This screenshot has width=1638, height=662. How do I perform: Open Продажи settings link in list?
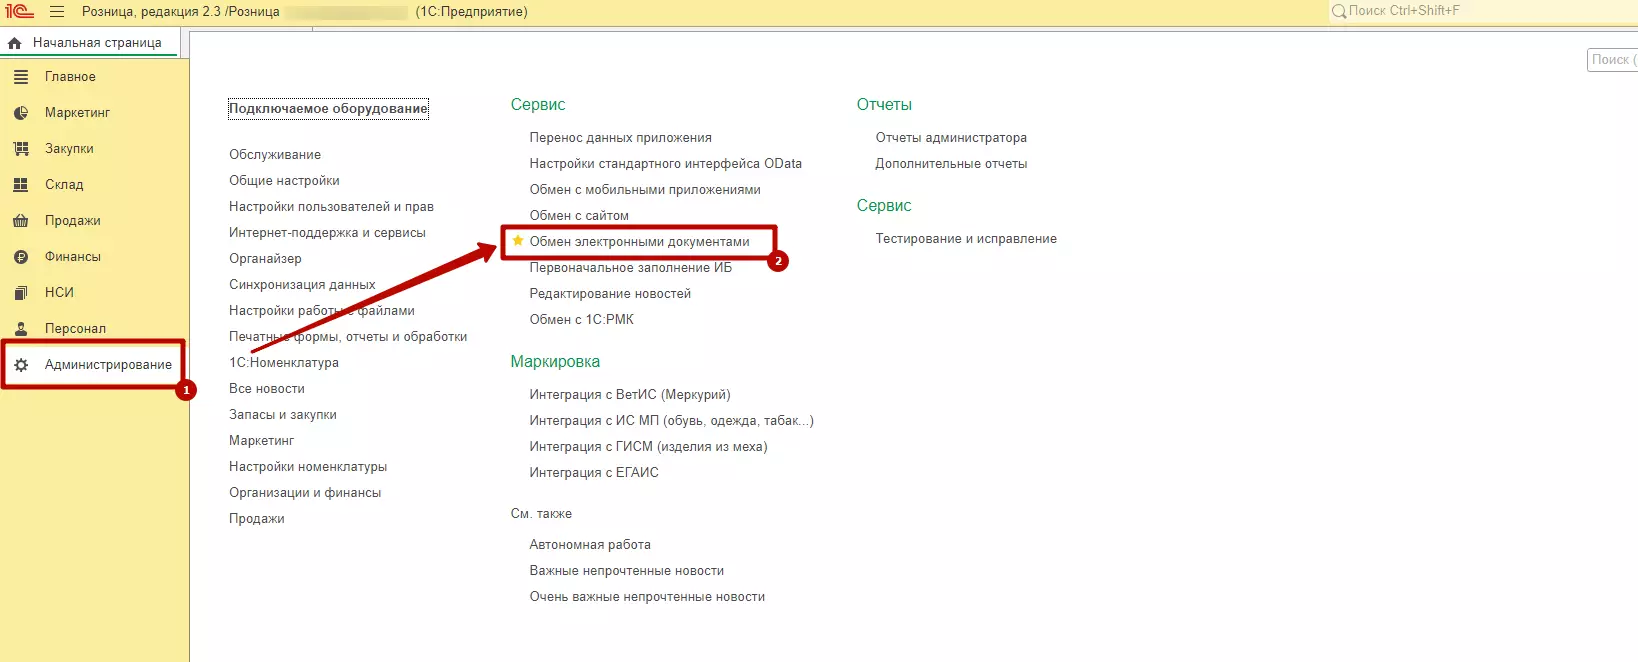[257, 519]
